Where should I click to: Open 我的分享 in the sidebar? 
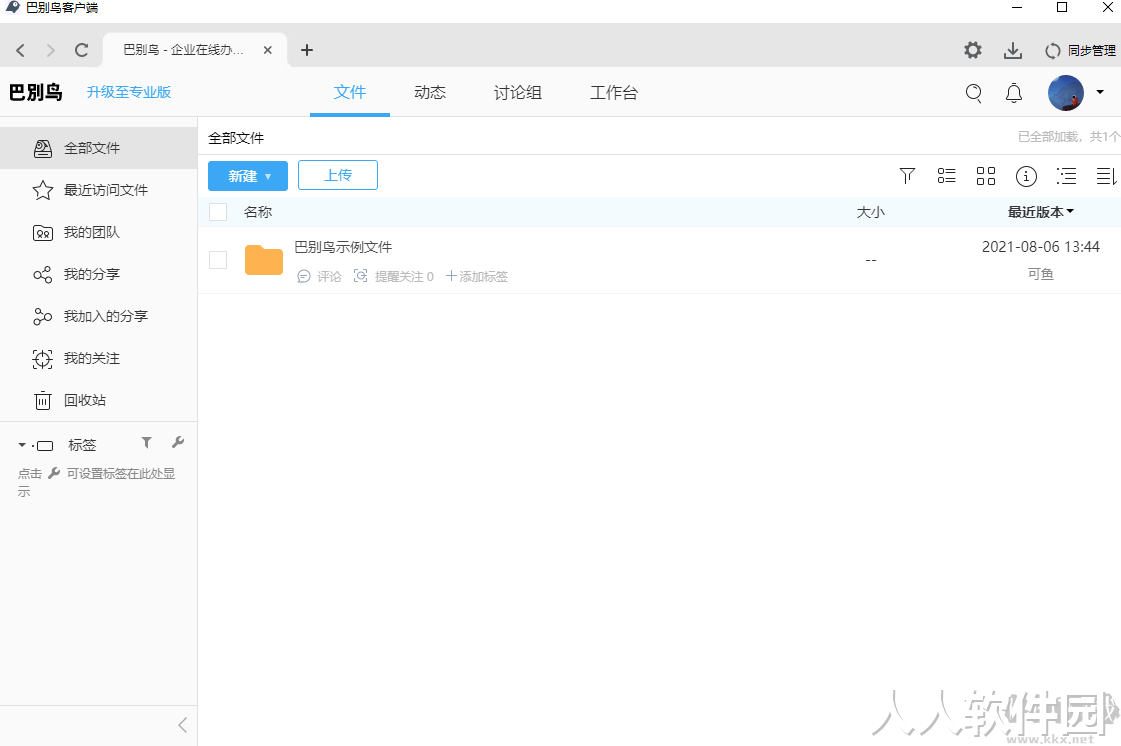click(x=99, y=275)
